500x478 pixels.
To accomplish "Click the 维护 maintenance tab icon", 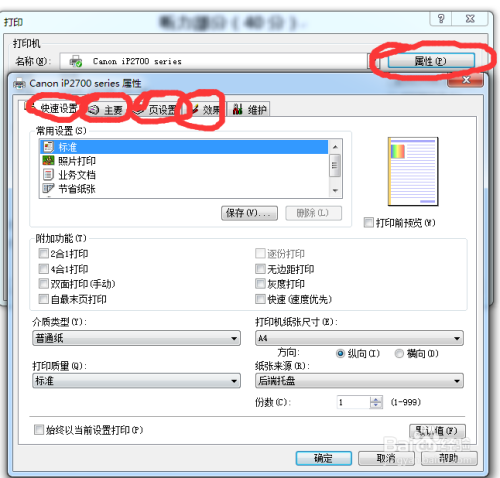I will click(x=237, y=109).
